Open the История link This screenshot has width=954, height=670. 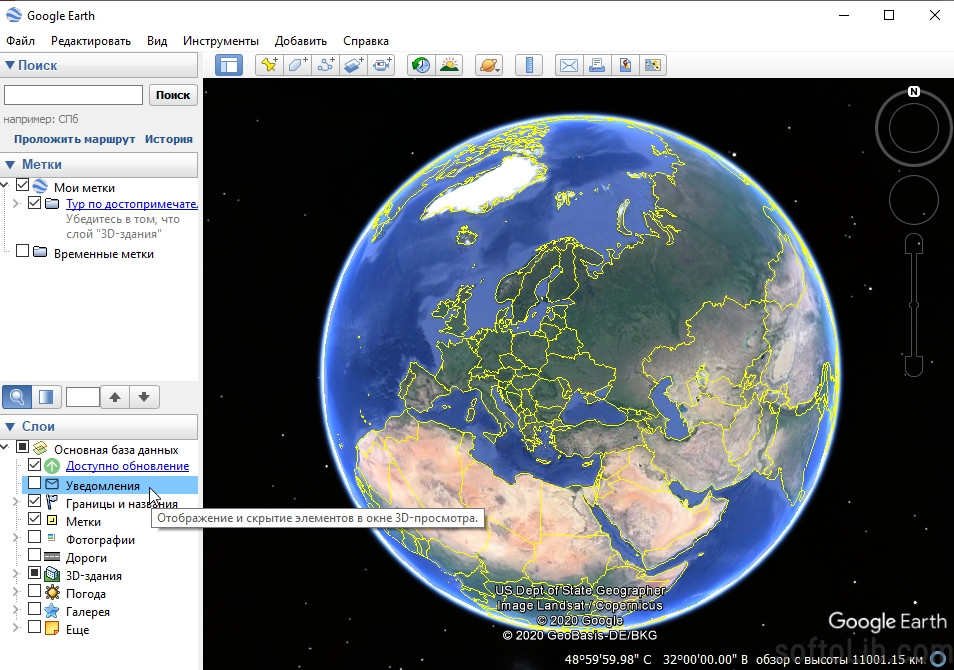click(169, 139)
